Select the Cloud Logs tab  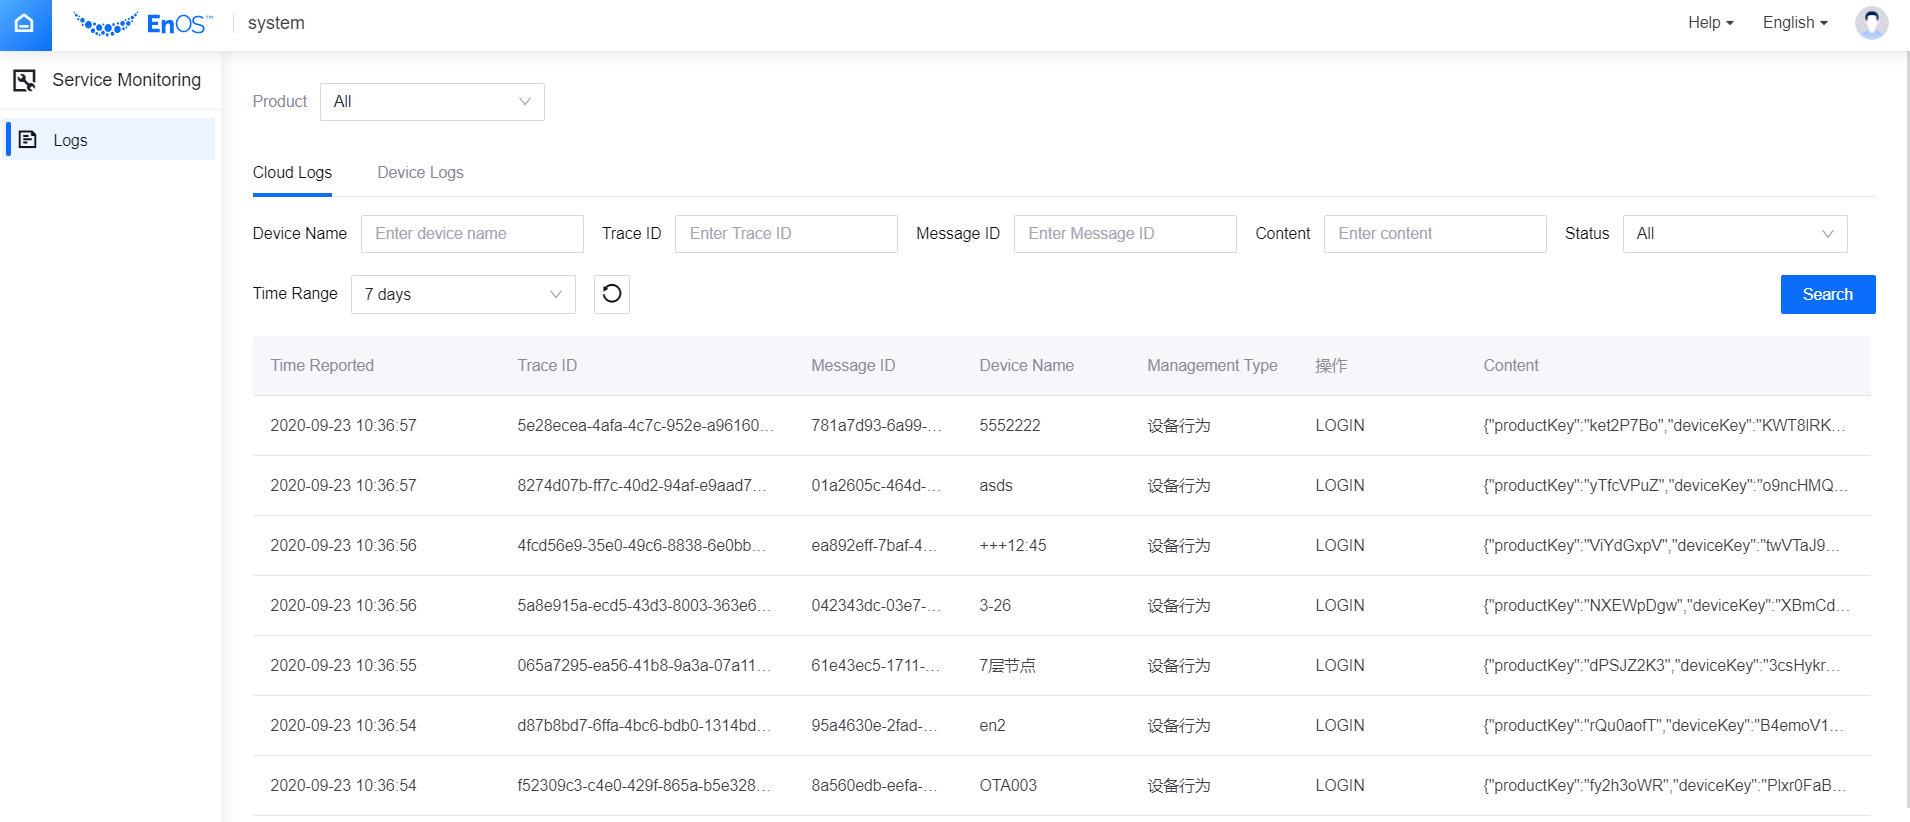pyautogui.click(x=292, y=173)
